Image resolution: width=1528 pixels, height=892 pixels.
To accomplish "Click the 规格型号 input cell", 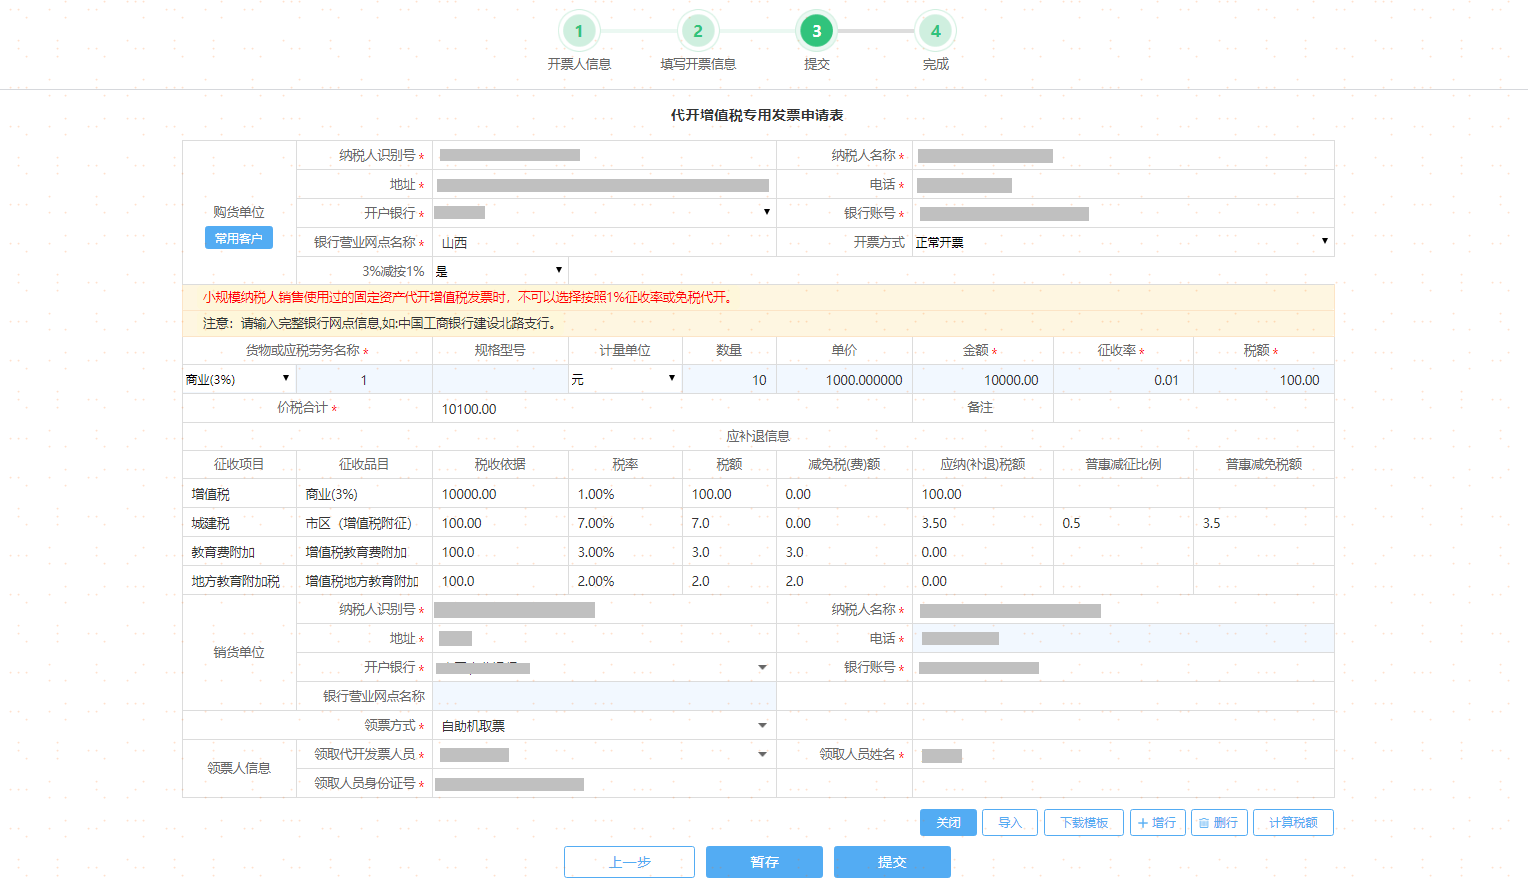I will 500,379.
